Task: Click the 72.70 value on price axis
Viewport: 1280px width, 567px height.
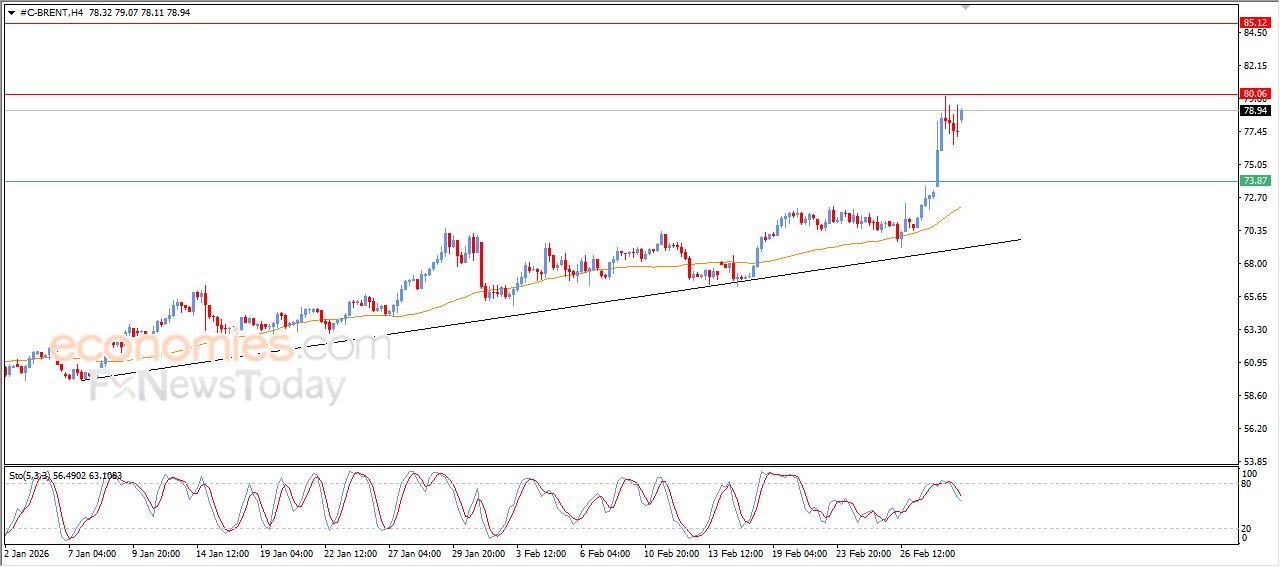Action: click(x=1254, y=198)
